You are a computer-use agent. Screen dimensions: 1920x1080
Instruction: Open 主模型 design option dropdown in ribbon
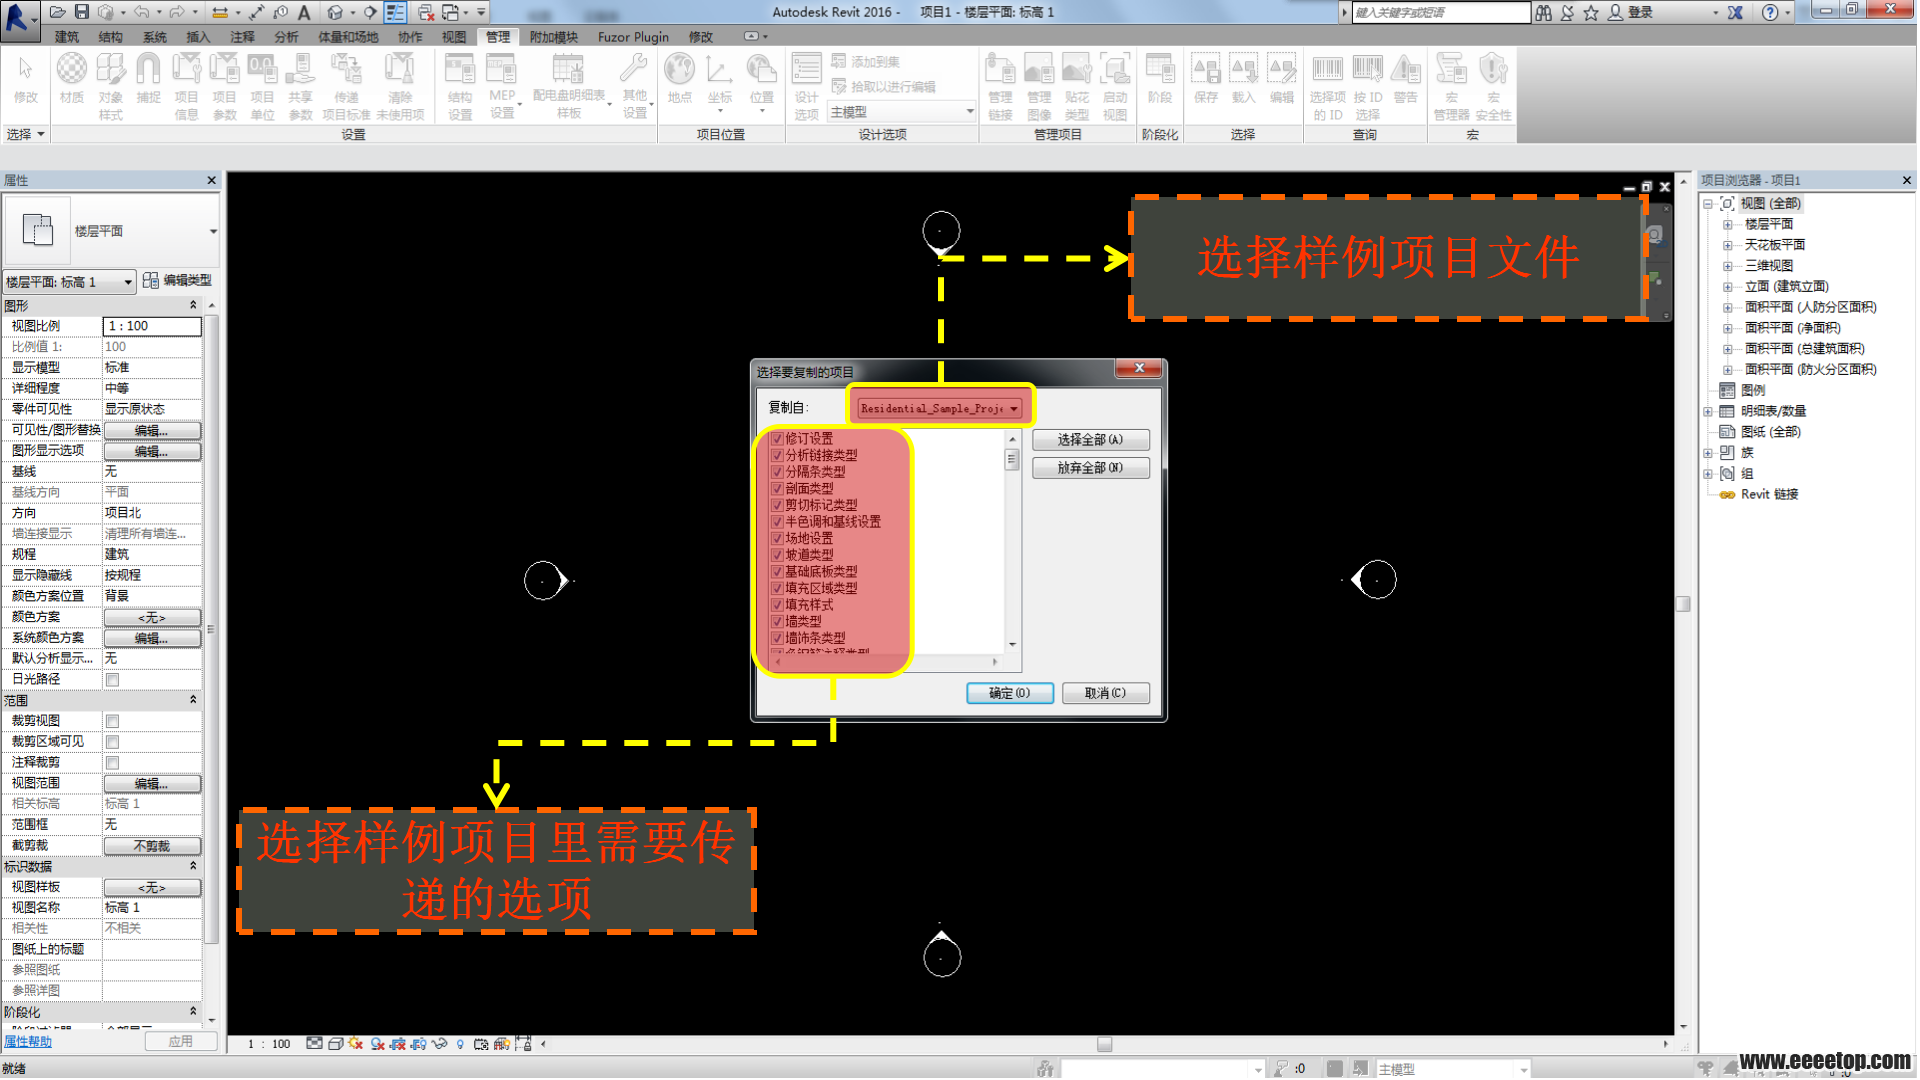pos(901,112)
